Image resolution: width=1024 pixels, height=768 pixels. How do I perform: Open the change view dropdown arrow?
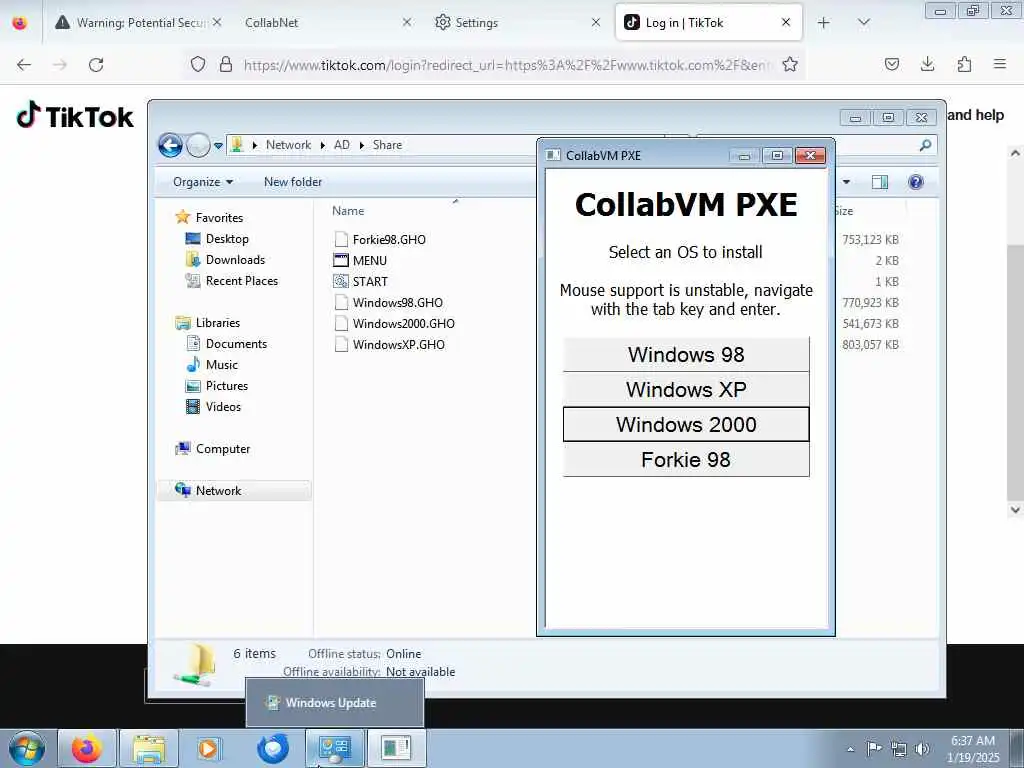[846, 182]
